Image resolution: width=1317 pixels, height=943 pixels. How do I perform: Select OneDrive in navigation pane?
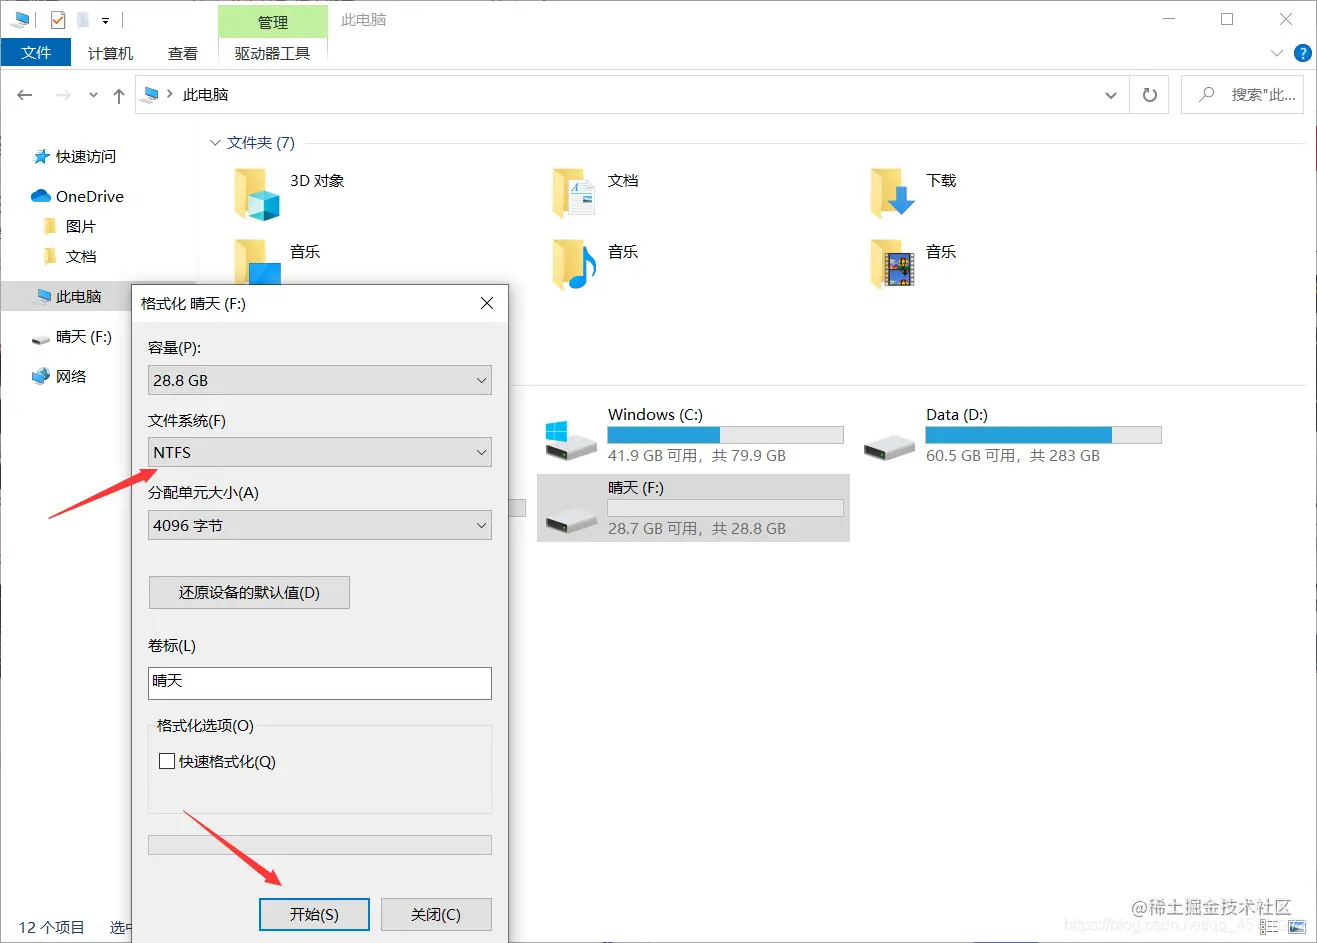pos(90,196)
